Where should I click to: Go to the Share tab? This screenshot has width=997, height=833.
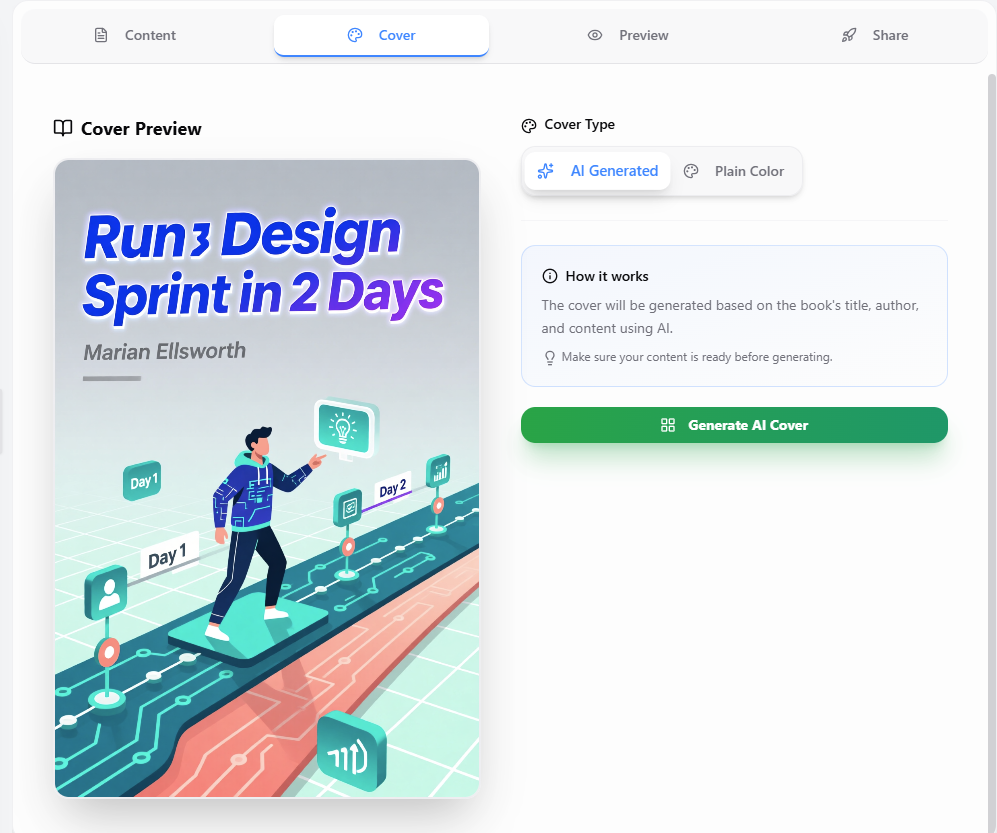889,35
